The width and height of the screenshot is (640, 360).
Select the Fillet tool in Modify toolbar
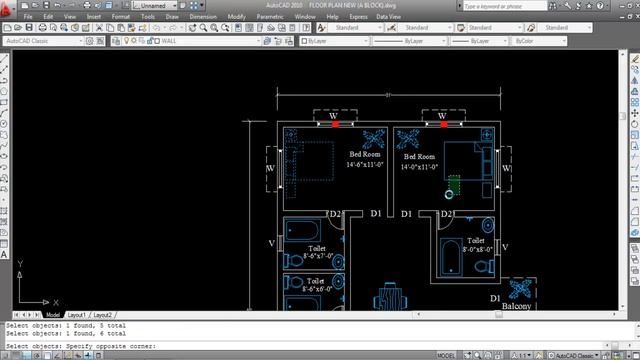pyautogui.click(x=635, y=222)
